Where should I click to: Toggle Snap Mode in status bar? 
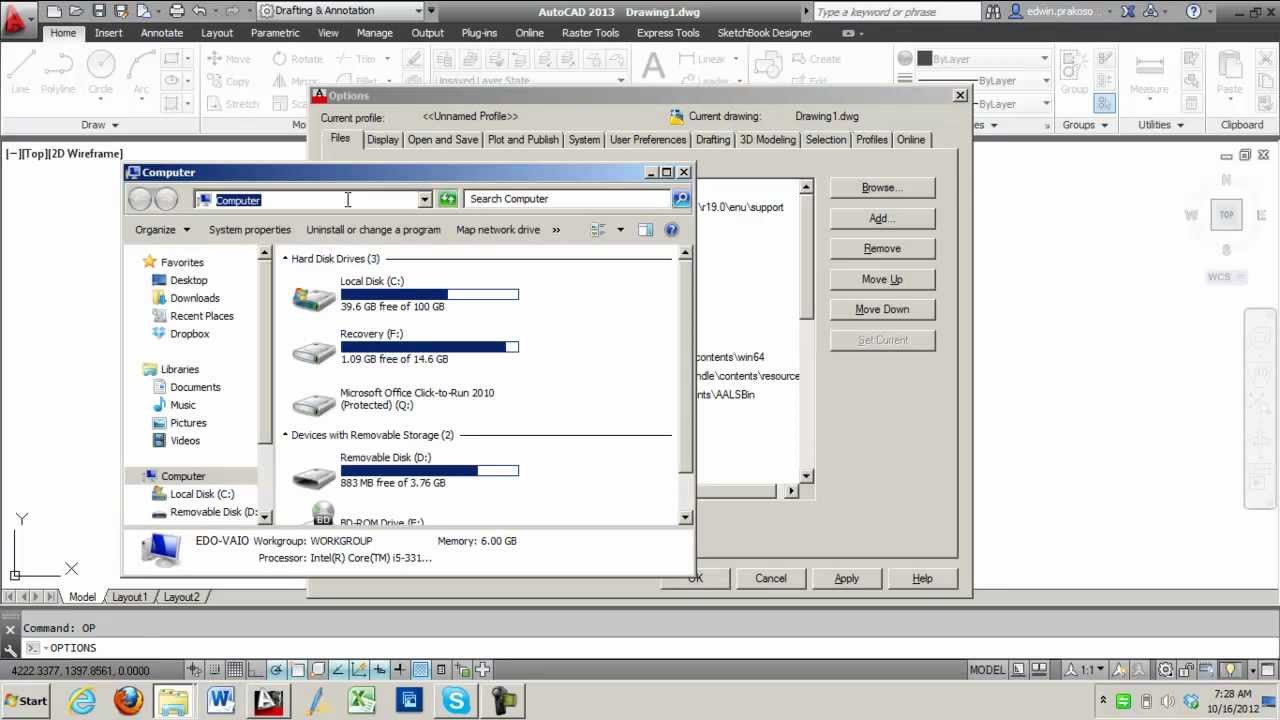[x=214, y=670]
